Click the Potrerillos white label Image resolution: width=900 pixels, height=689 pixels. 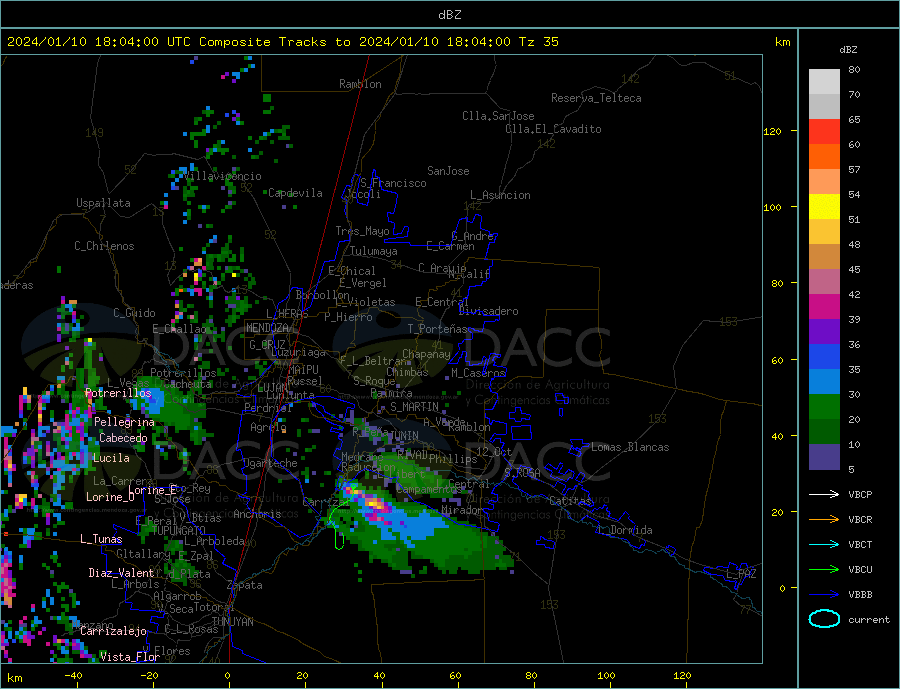pyautogui.click(x=118, y=393)
